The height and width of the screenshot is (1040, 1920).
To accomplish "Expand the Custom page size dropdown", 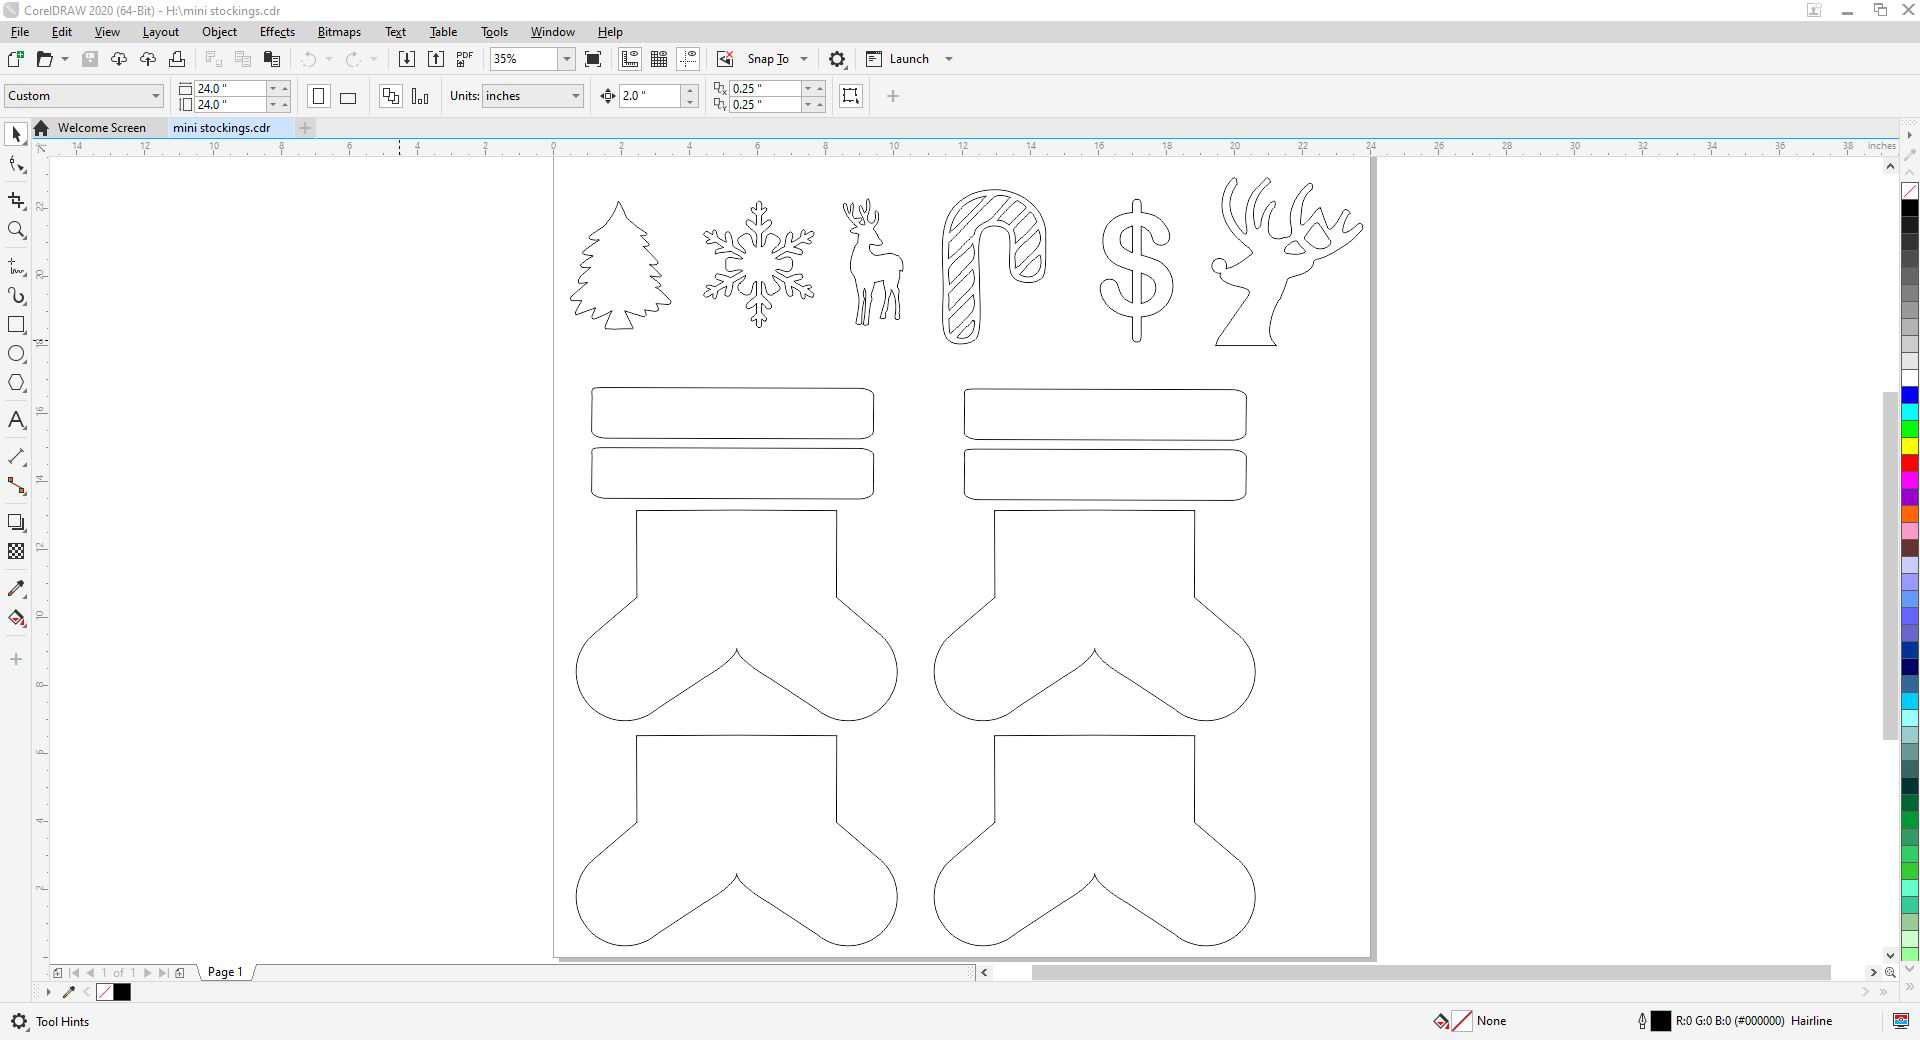I will [x=156, y=96].
